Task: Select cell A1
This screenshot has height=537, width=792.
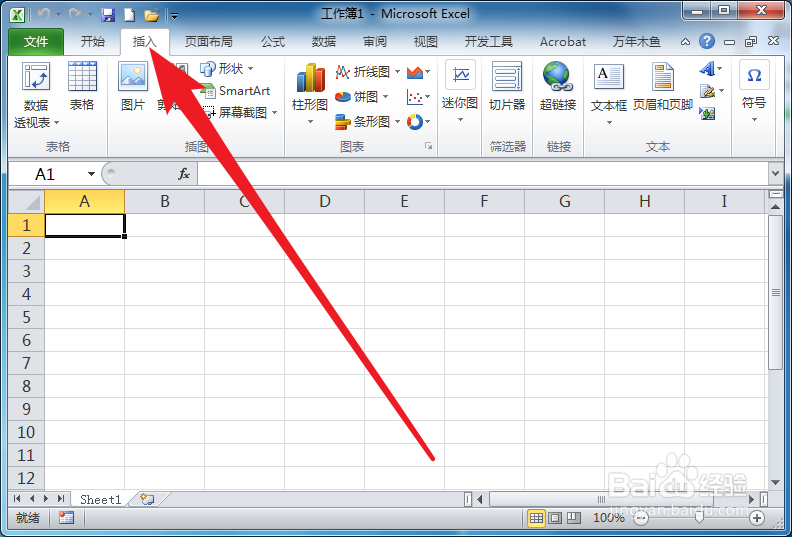Action: 84,225
